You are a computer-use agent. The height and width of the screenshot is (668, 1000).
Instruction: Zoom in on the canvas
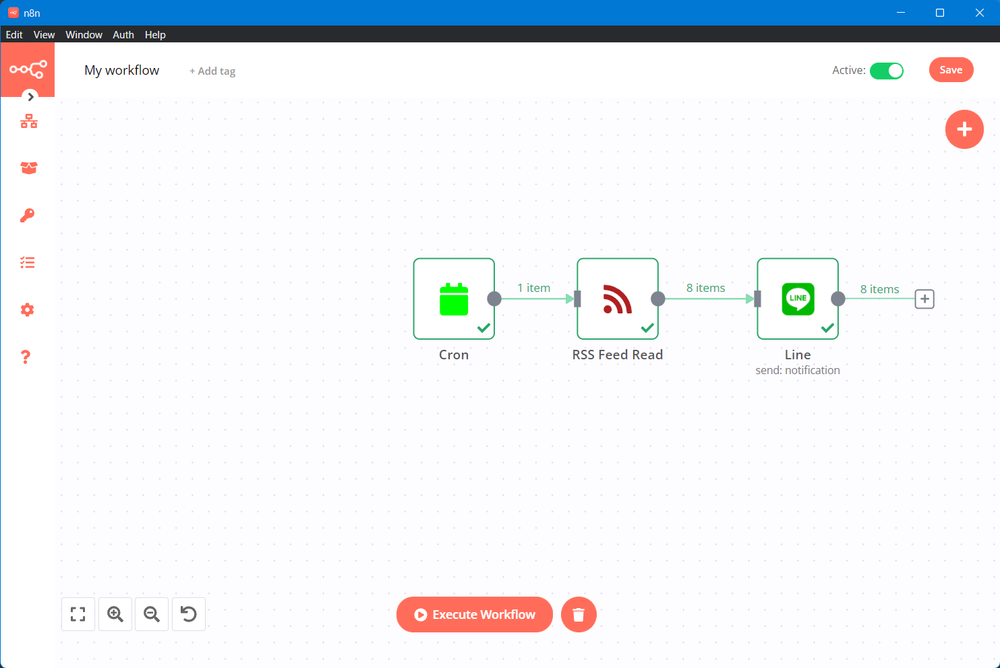115,614
